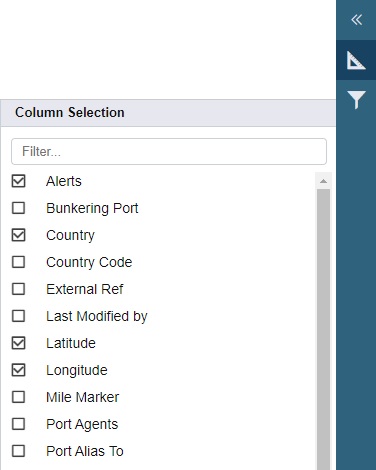Click the column list scrollbar track
The image size is (376, 470).
pyautogui.click(x=323, y=329)
